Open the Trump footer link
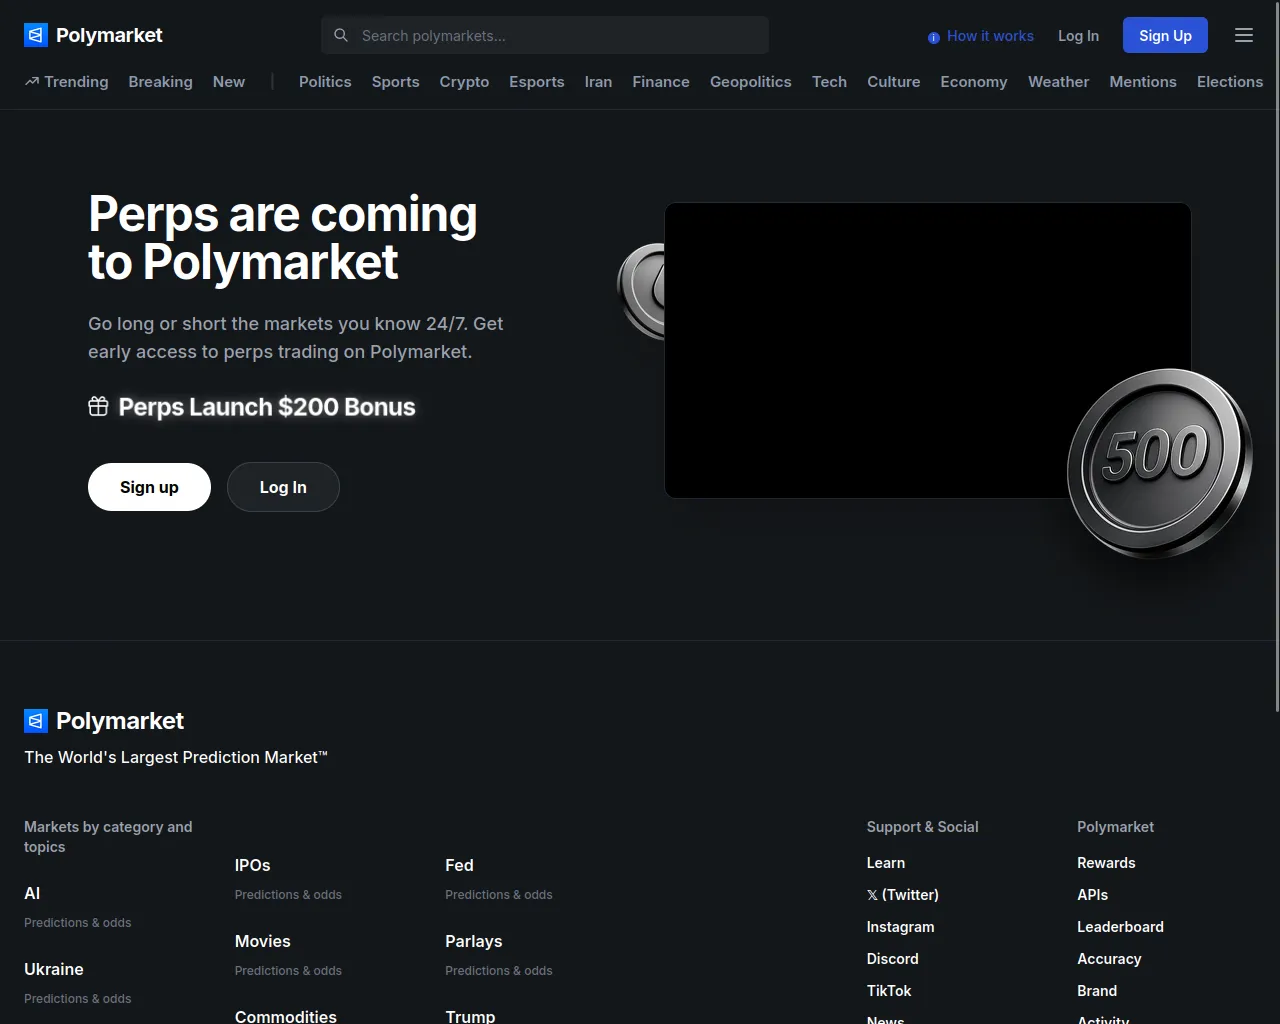The image size is (1280, 1024). click(470, 1016)
